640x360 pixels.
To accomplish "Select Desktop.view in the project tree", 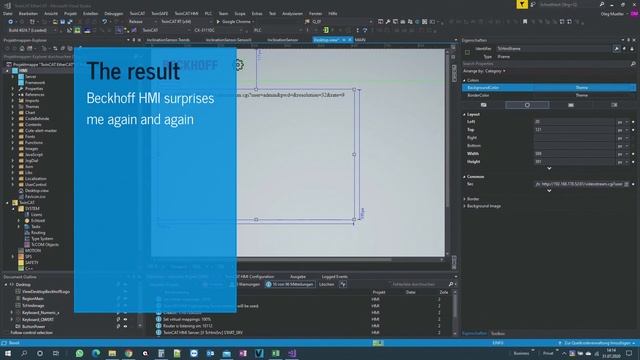I will point(36,191).
